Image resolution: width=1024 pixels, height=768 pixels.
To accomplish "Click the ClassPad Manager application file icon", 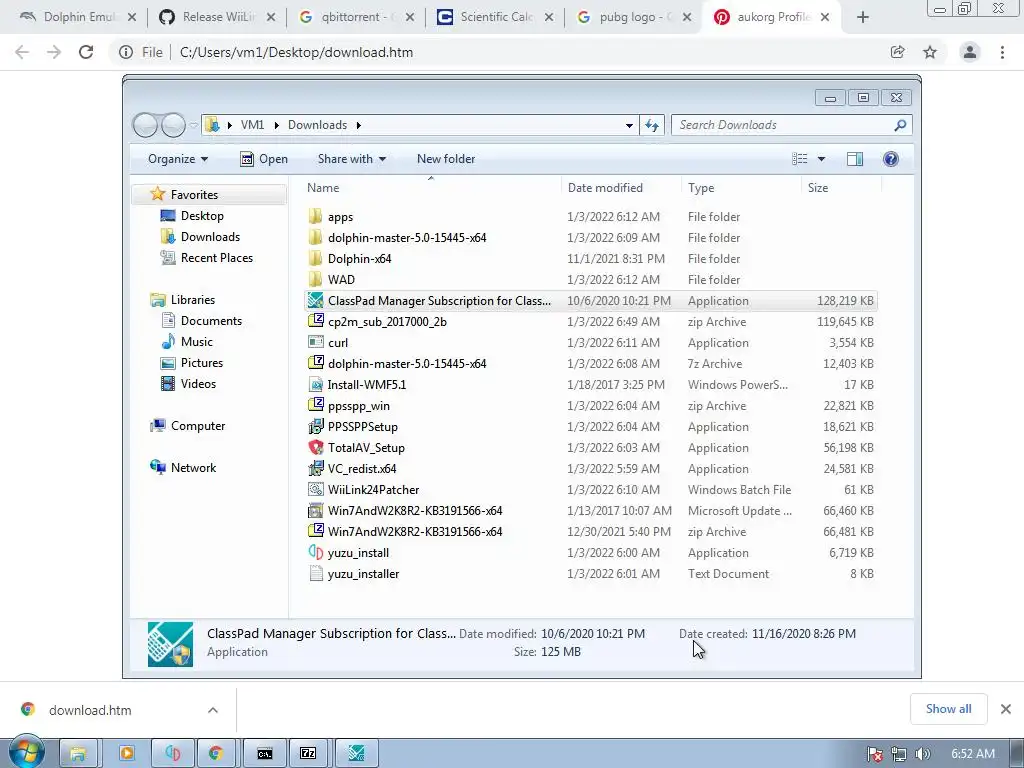I will click(x=315, y=300).
